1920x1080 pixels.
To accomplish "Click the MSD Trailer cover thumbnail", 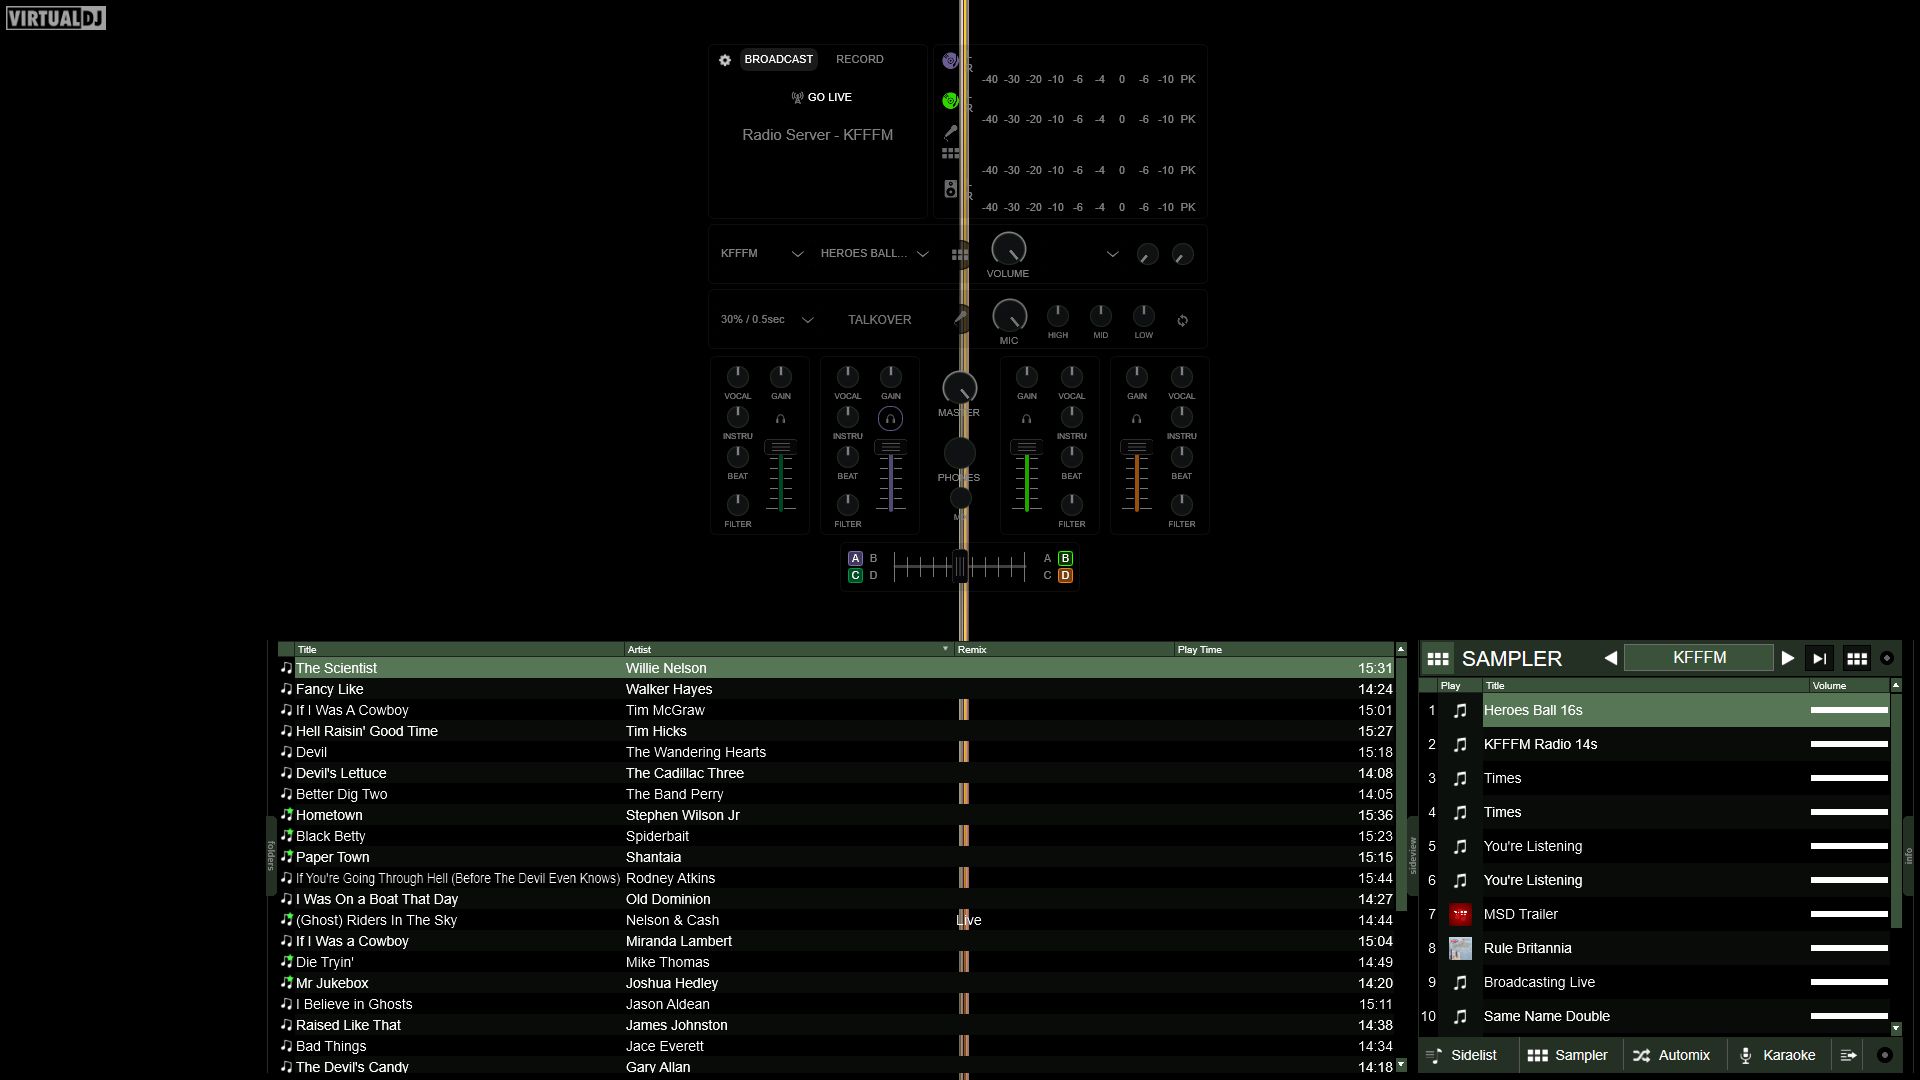I will [1460, 915].
